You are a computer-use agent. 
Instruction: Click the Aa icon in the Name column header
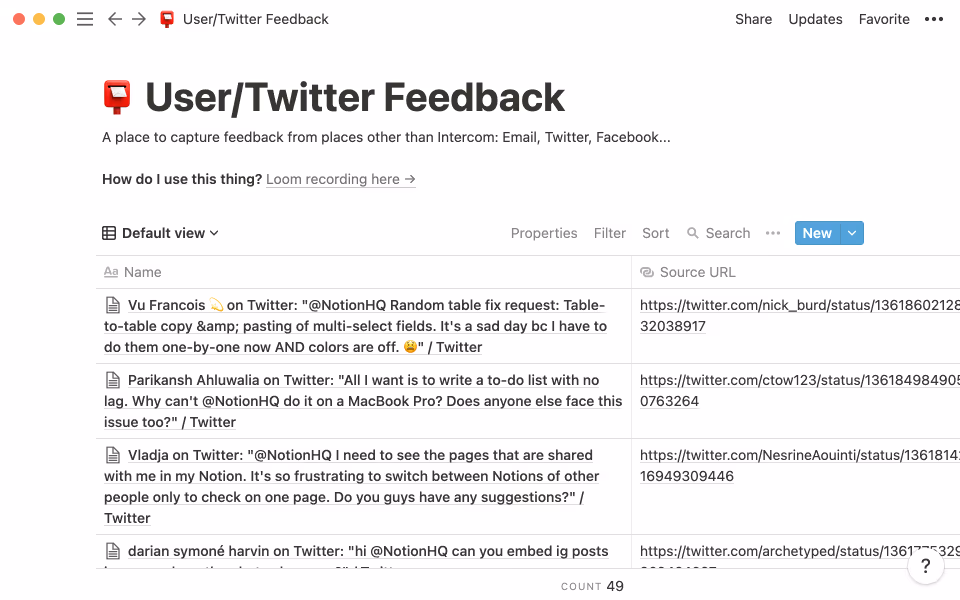tap(113, 271)
